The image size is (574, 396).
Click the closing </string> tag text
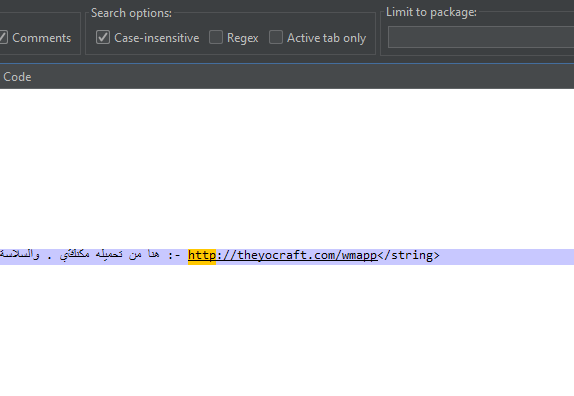[x=409, y=255]
